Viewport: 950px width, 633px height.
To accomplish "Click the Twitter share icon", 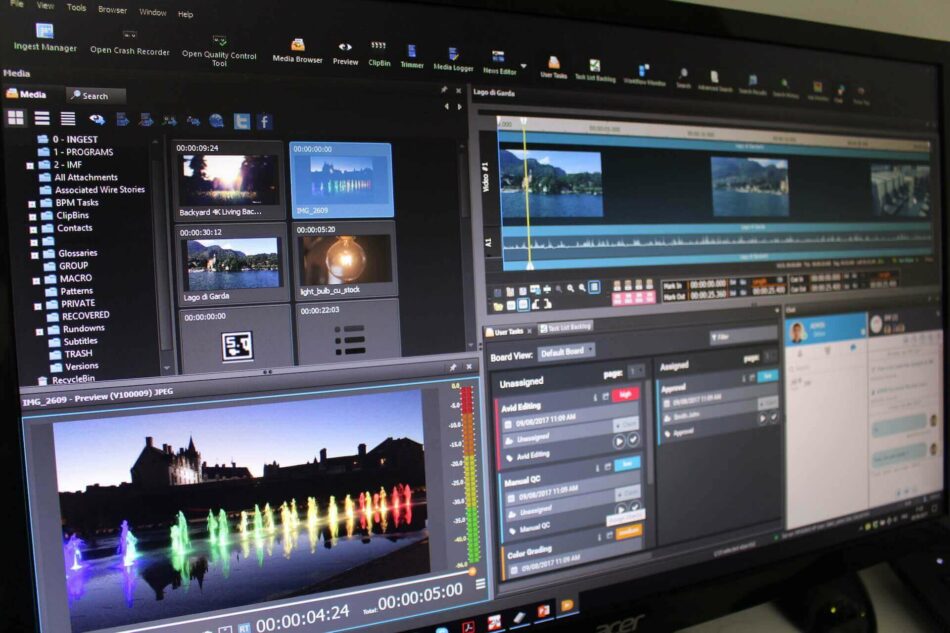I will [x=241, y=121].
